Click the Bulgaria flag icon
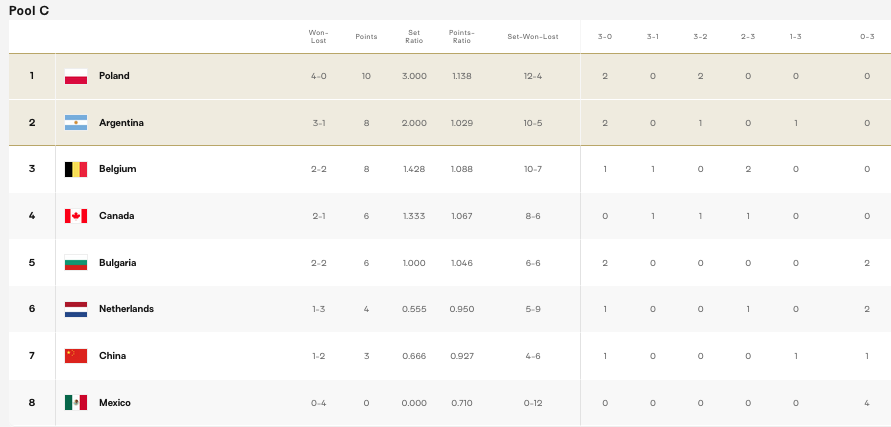 point(76,263)
